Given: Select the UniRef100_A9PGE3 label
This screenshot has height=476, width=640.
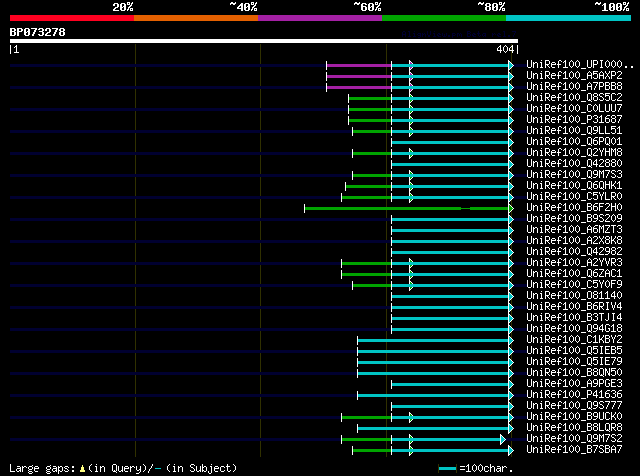Looking at the screenshot, I should [574, 384].
